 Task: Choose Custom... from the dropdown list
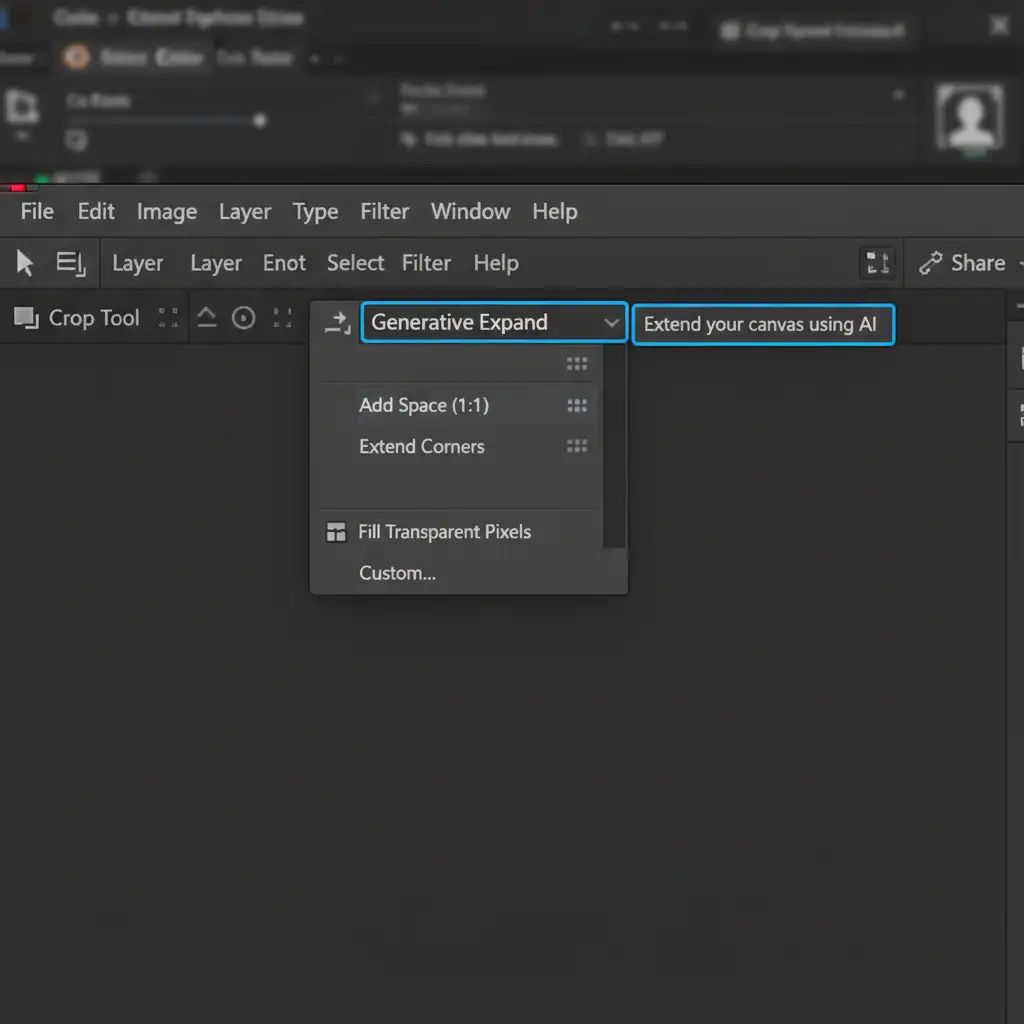click(397, 573)
